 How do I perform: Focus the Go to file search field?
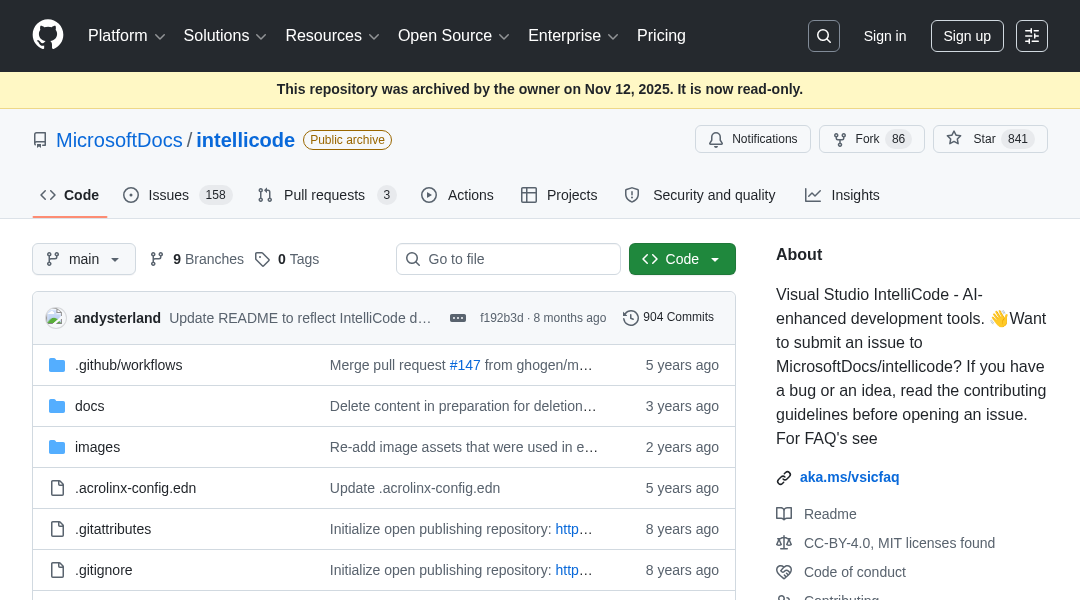pyautogui.click(x=508, y=259)
